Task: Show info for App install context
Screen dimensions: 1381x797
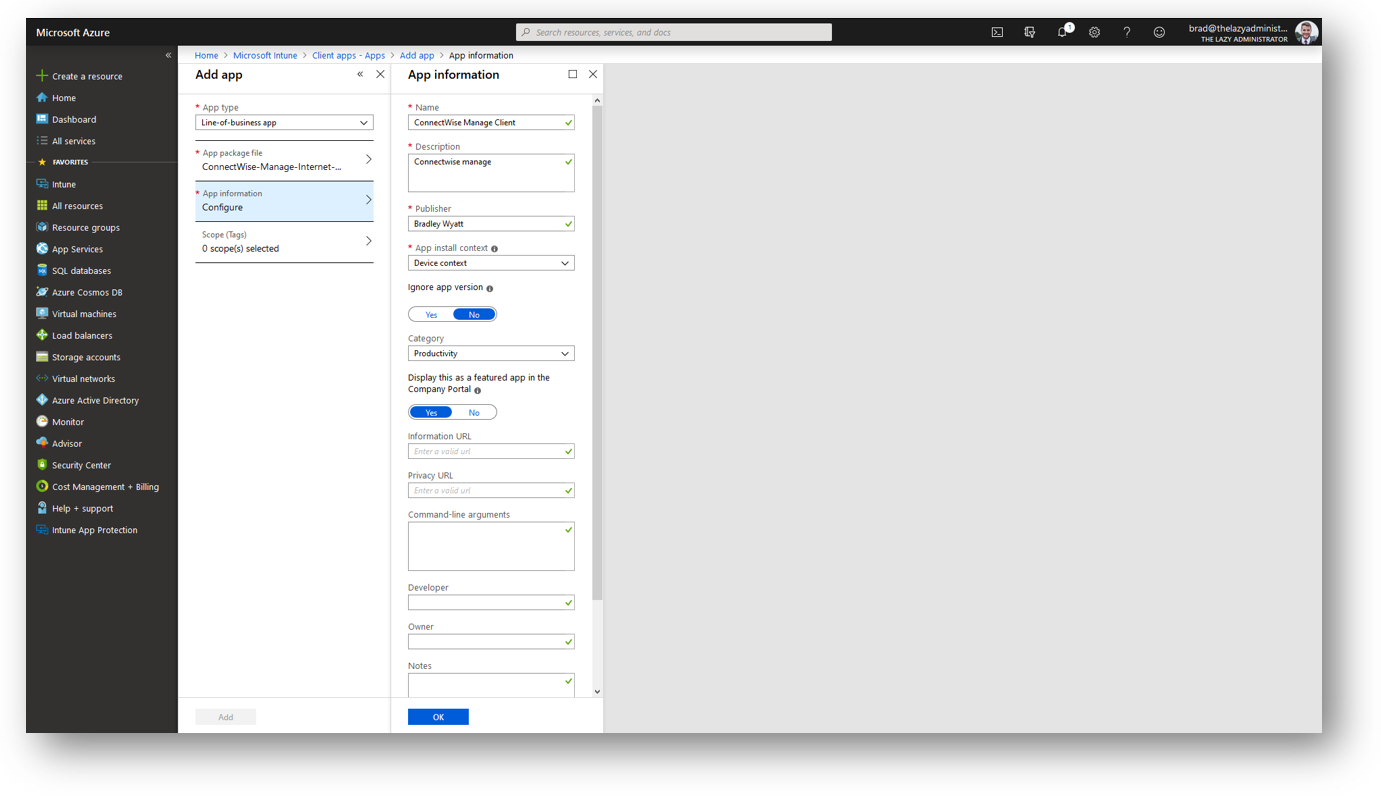Action: click(494, 249)
